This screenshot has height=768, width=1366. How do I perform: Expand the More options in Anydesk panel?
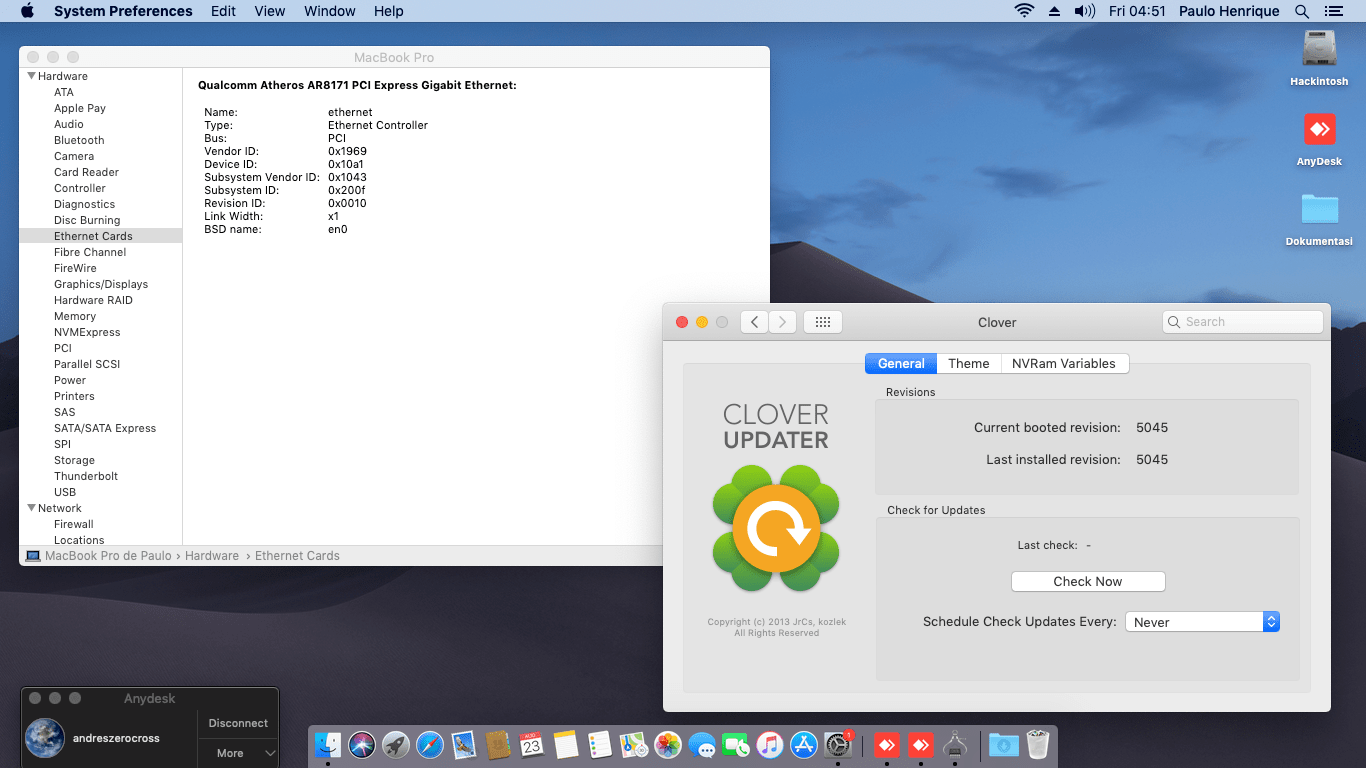pyautogui.click(x=238, y=753)
